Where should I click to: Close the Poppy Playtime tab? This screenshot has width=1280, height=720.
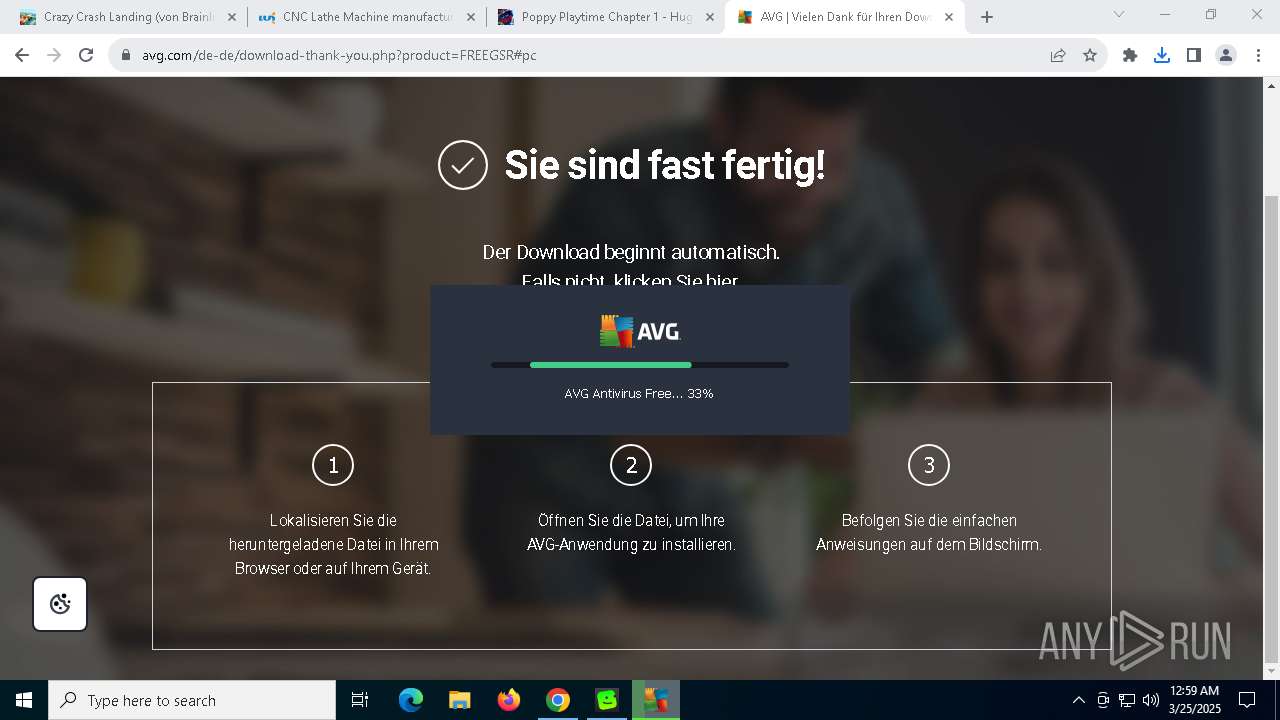pos(710,17)
